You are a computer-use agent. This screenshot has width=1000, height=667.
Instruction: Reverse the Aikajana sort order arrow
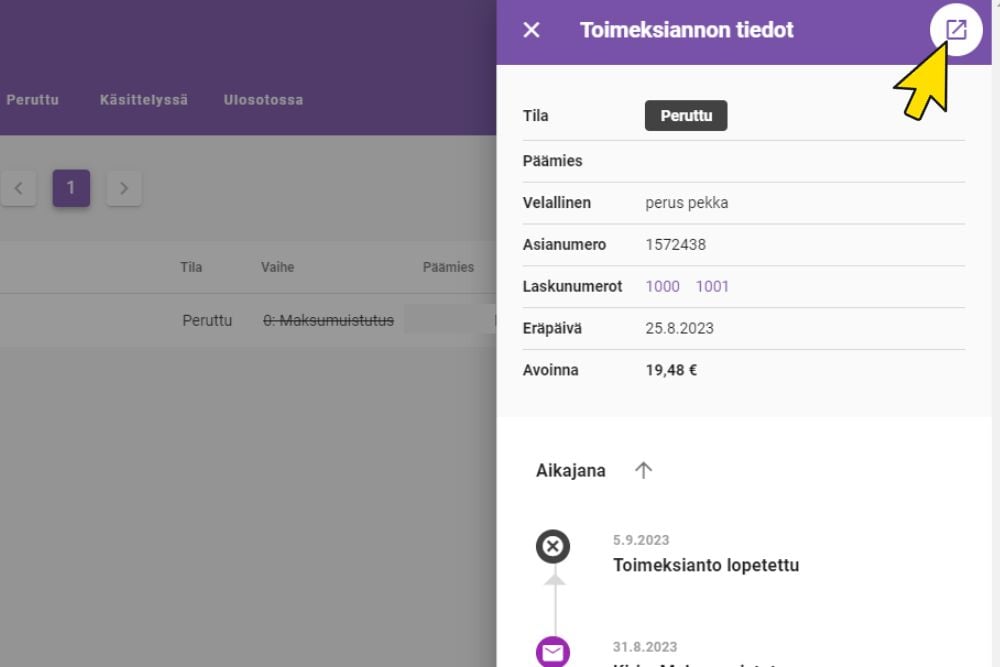[x=644, y=470]
